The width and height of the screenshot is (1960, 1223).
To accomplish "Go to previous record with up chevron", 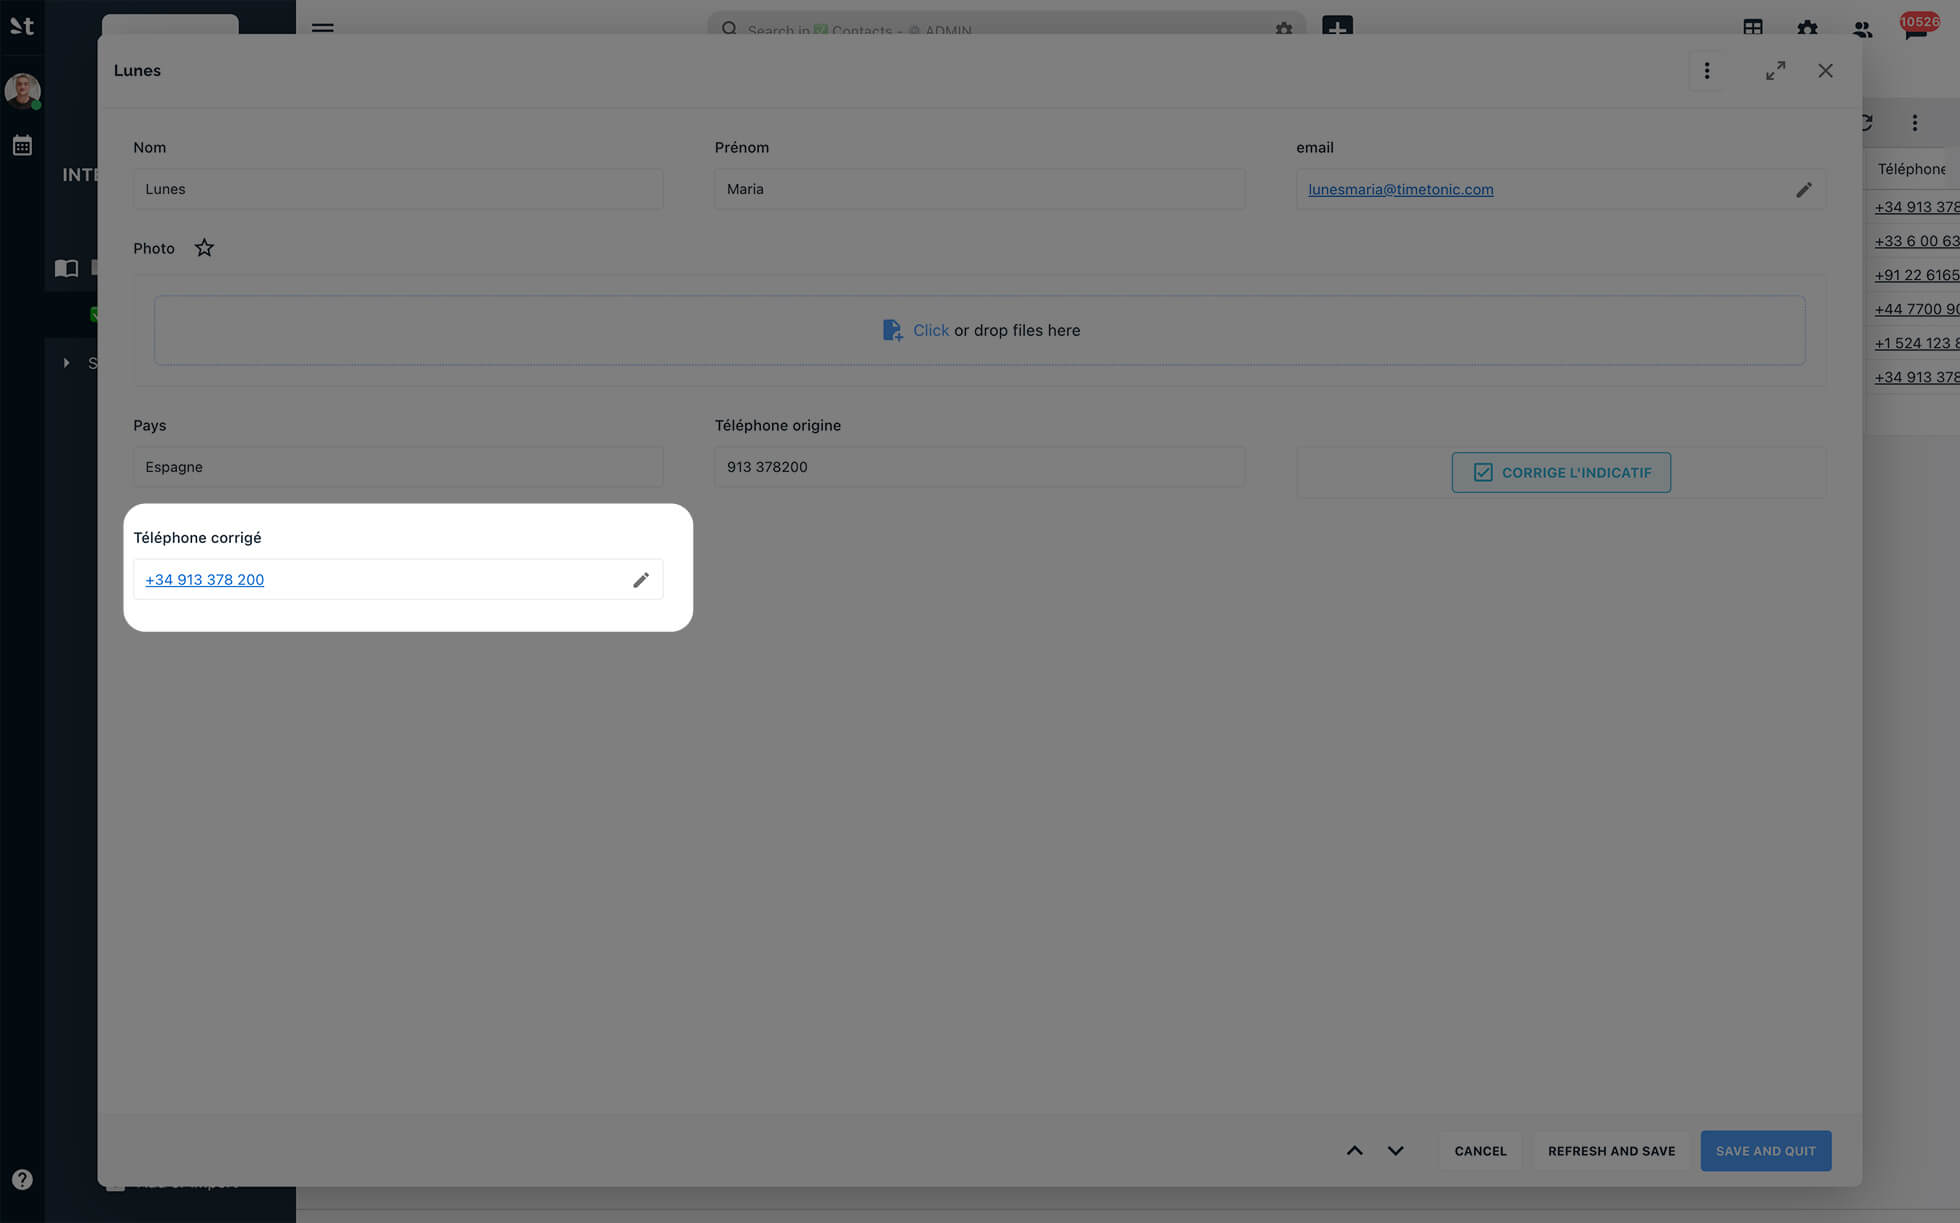I will 1354,1151.
